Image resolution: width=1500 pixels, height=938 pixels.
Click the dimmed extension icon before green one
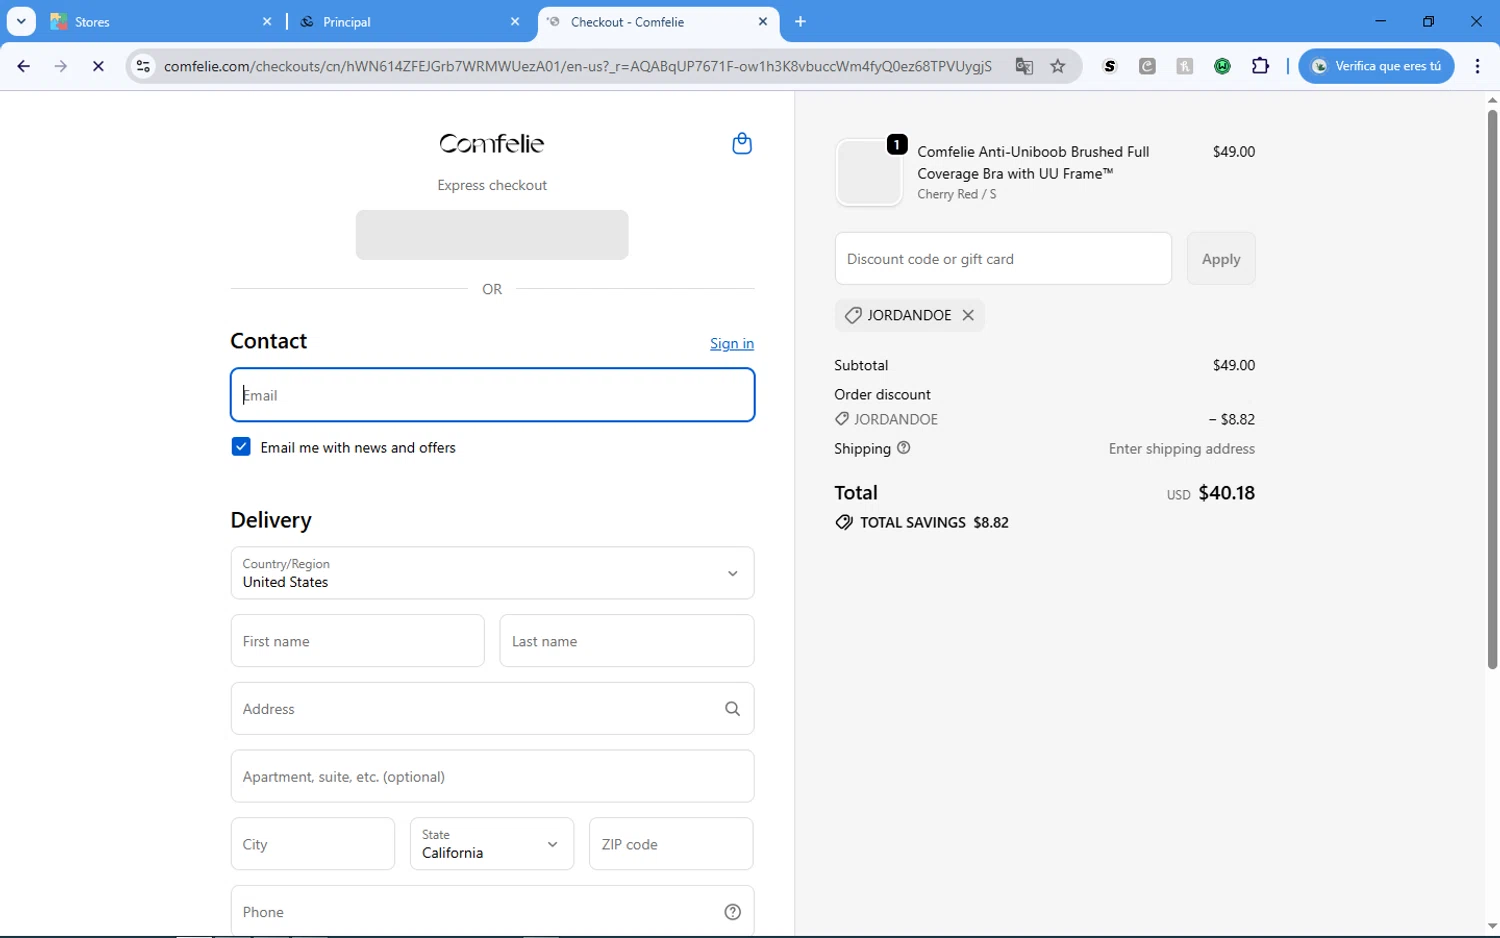click(x=1185, y=66)
